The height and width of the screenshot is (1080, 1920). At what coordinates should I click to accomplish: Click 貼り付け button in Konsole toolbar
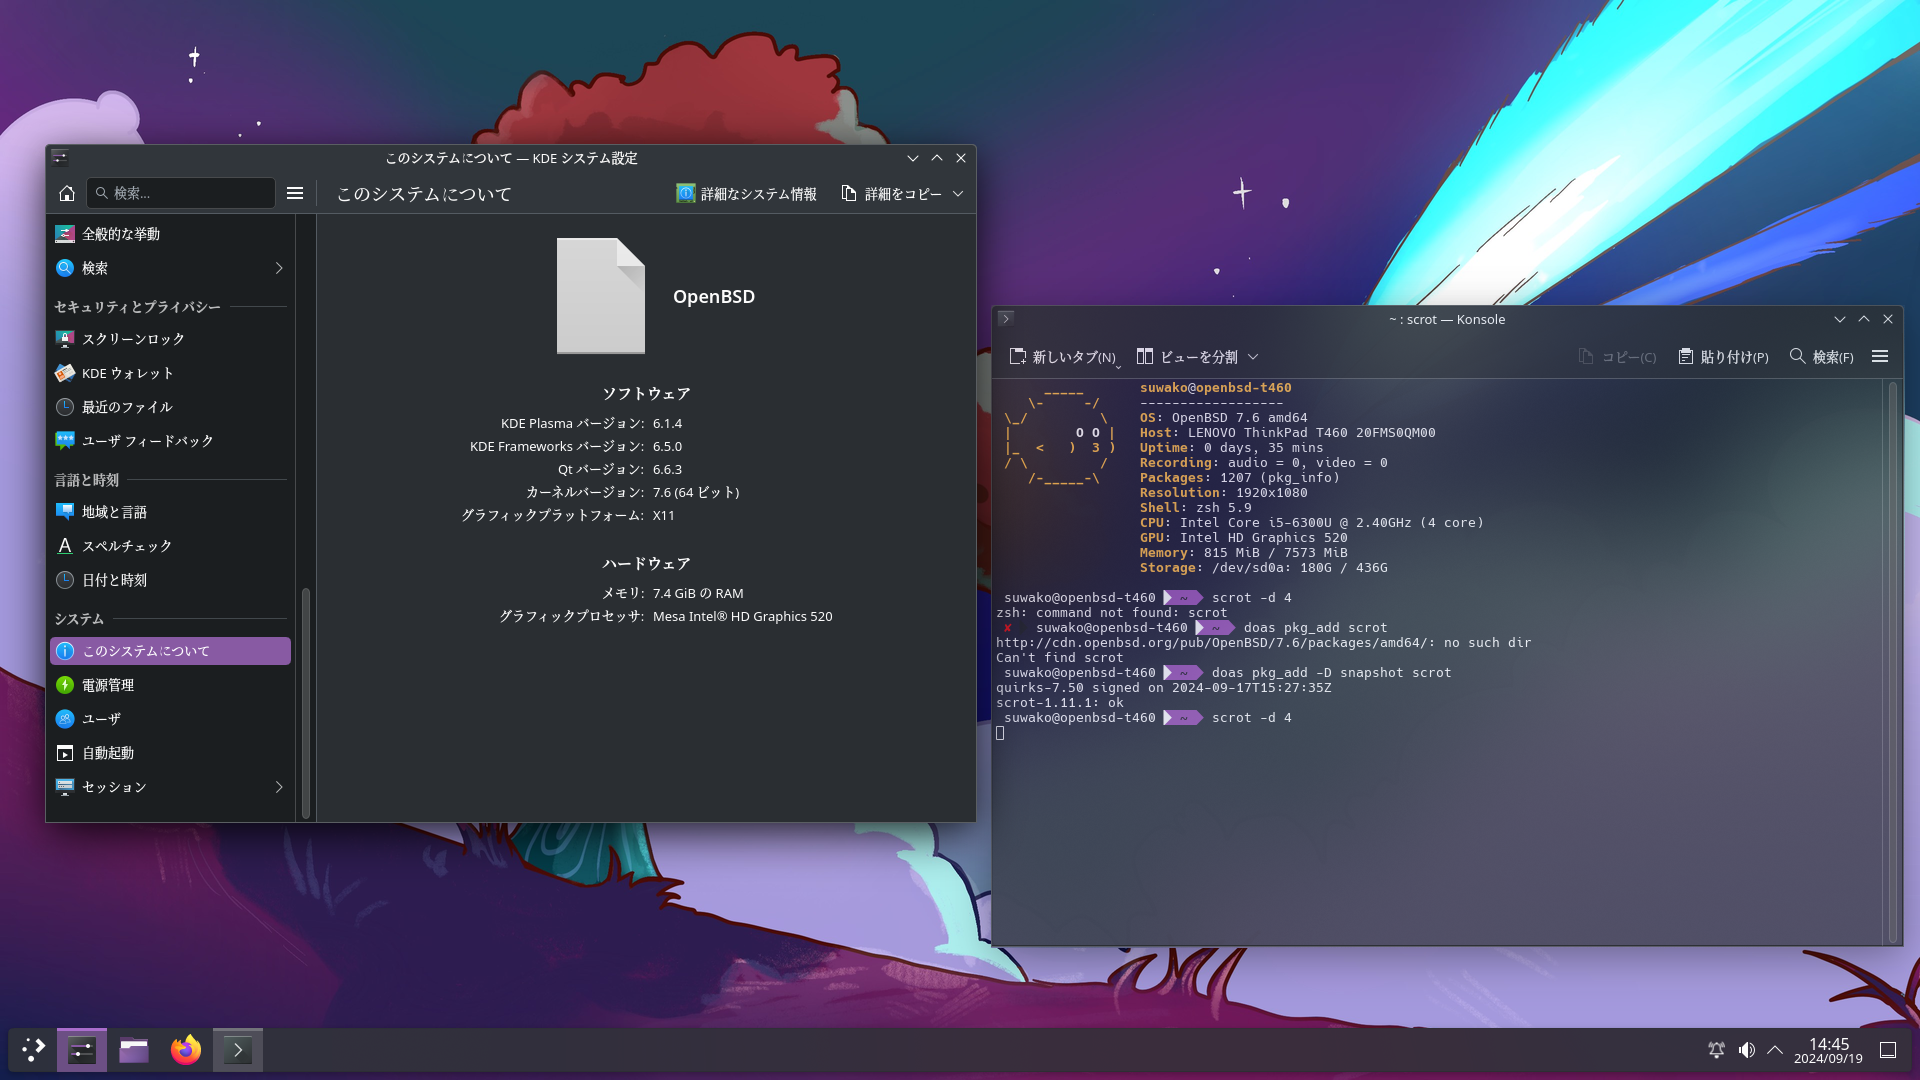pyautogui.click(x=1723, y=357)
